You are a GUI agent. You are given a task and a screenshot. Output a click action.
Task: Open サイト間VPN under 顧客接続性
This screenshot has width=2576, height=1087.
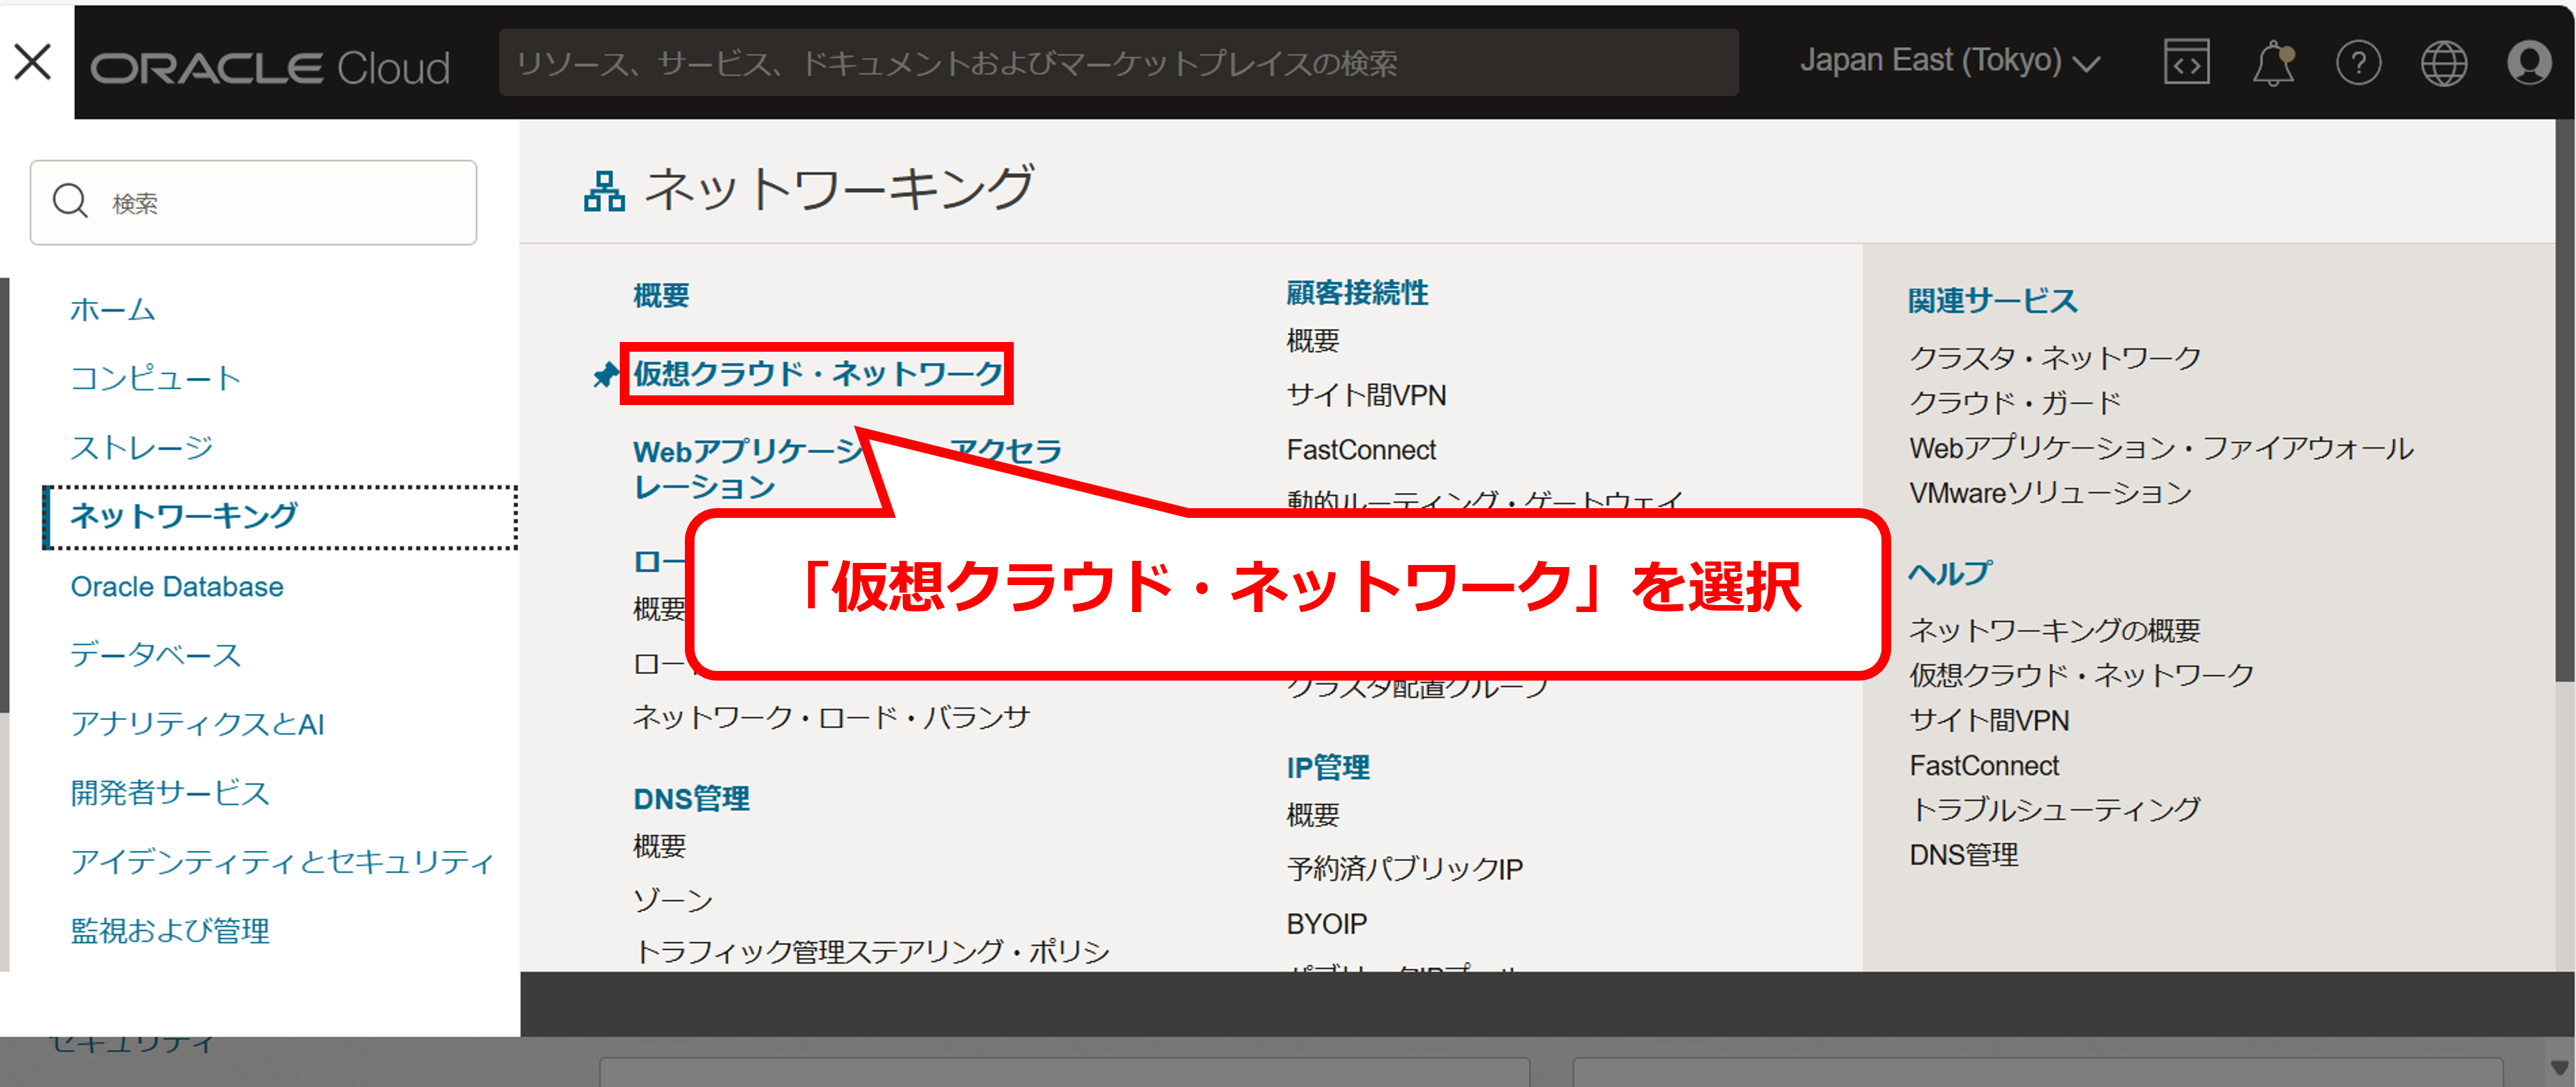tap(1366, 396)
